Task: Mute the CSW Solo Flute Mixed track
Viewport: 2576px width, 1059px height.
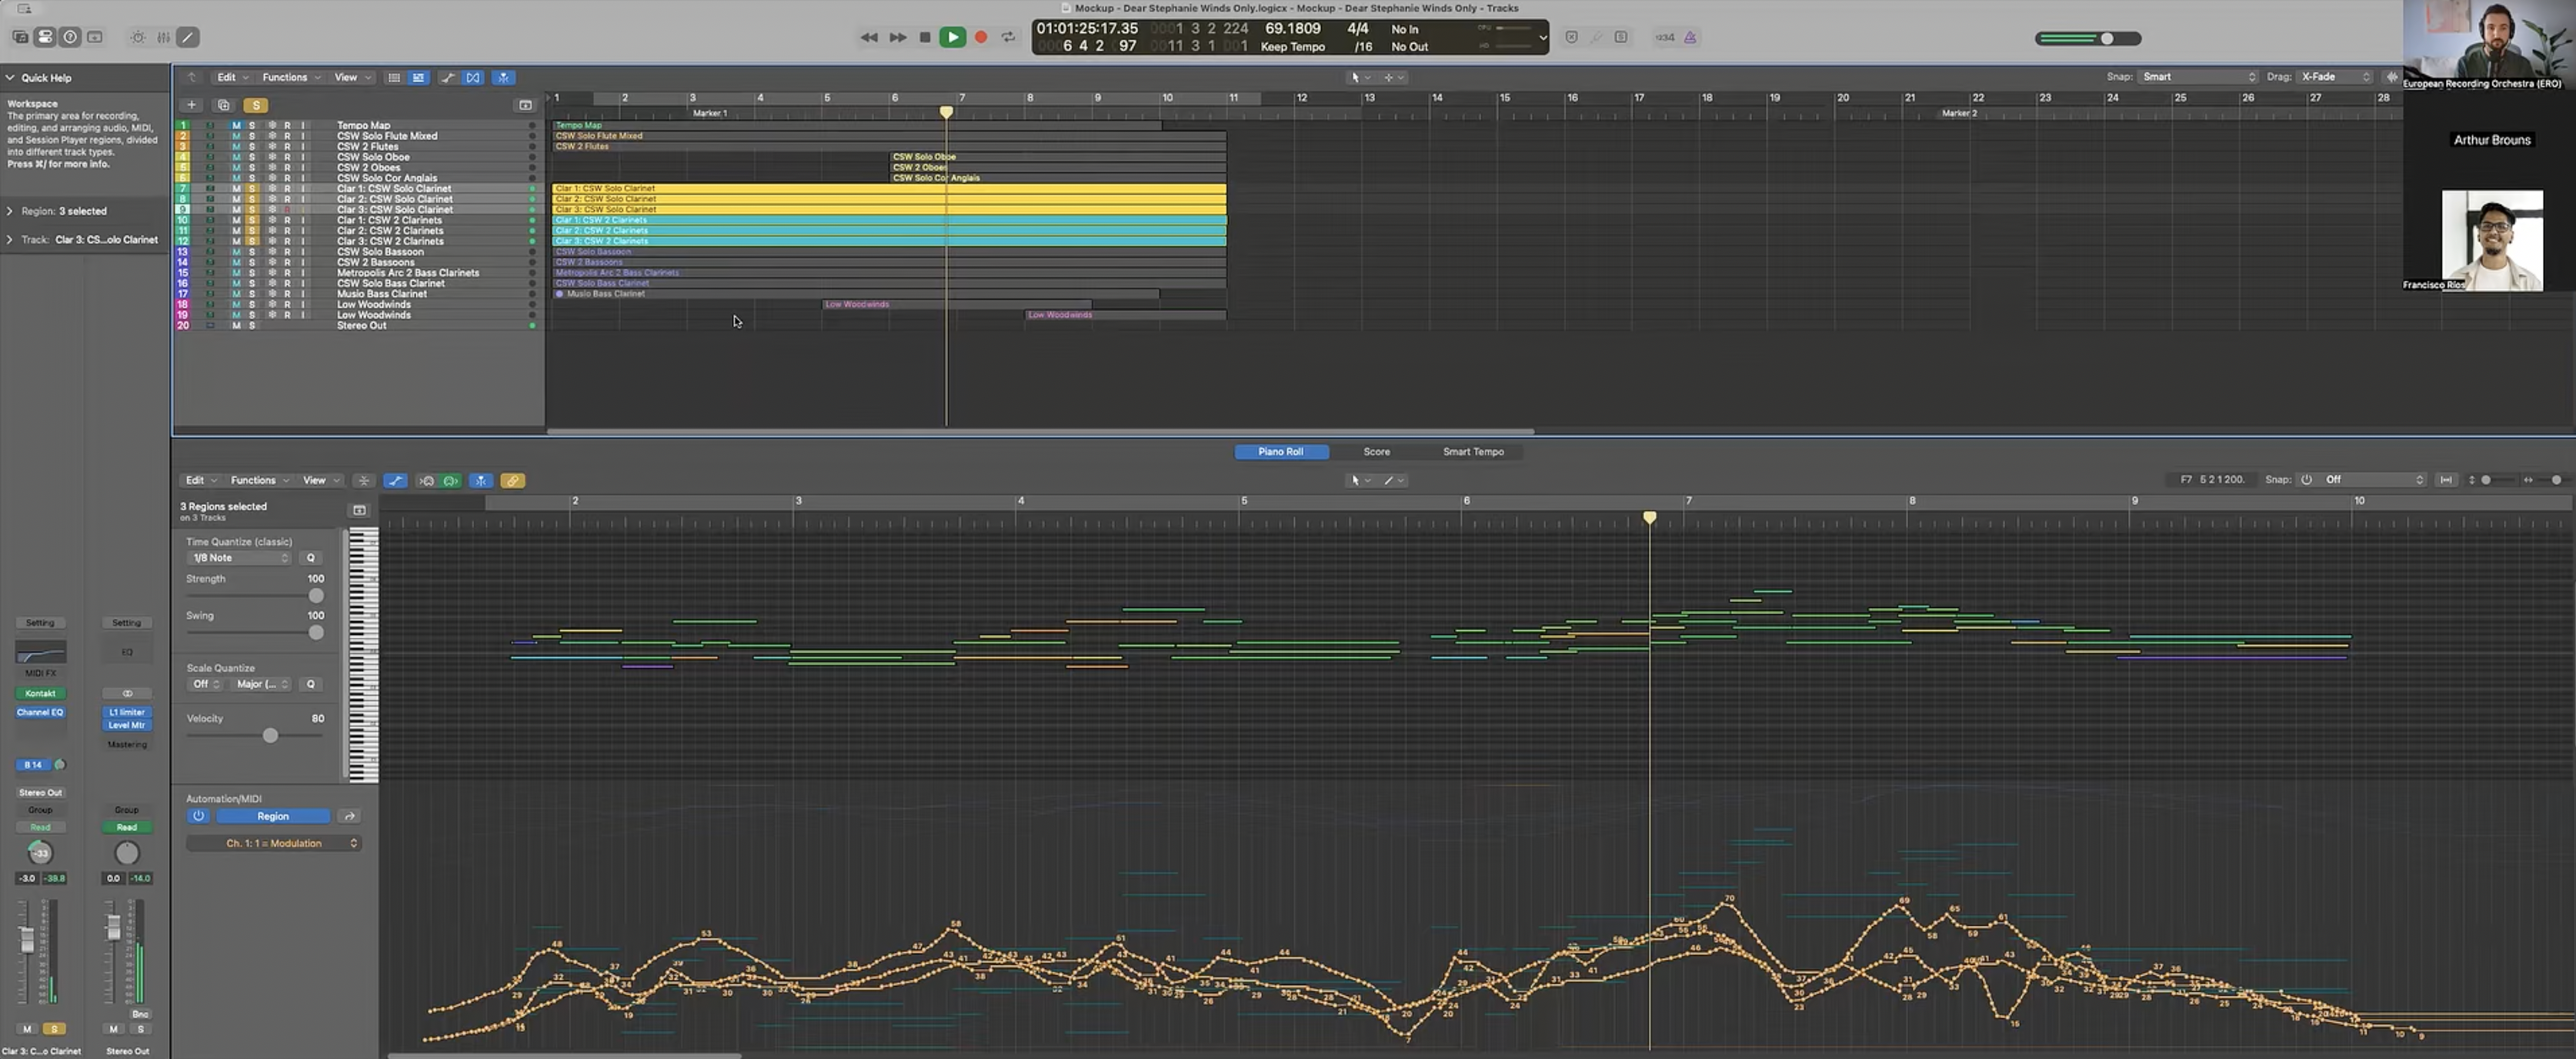Action: coord(236,136)
